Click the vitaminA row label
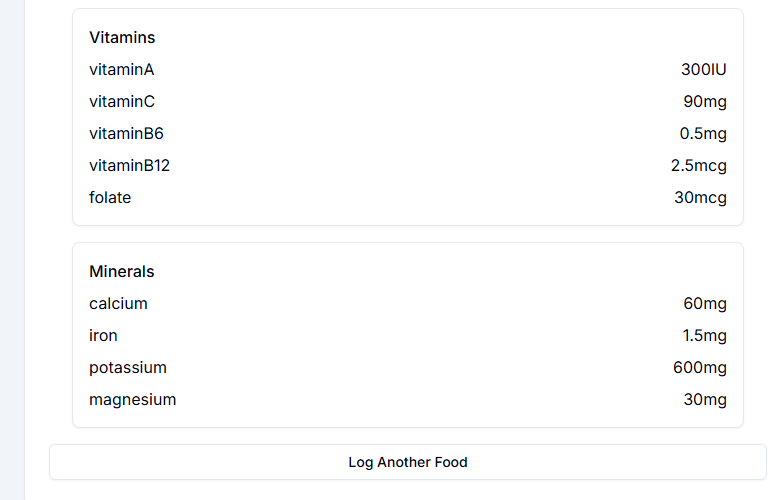The height and width of the screenshot is (500, 777). click(x=122, y=70)
